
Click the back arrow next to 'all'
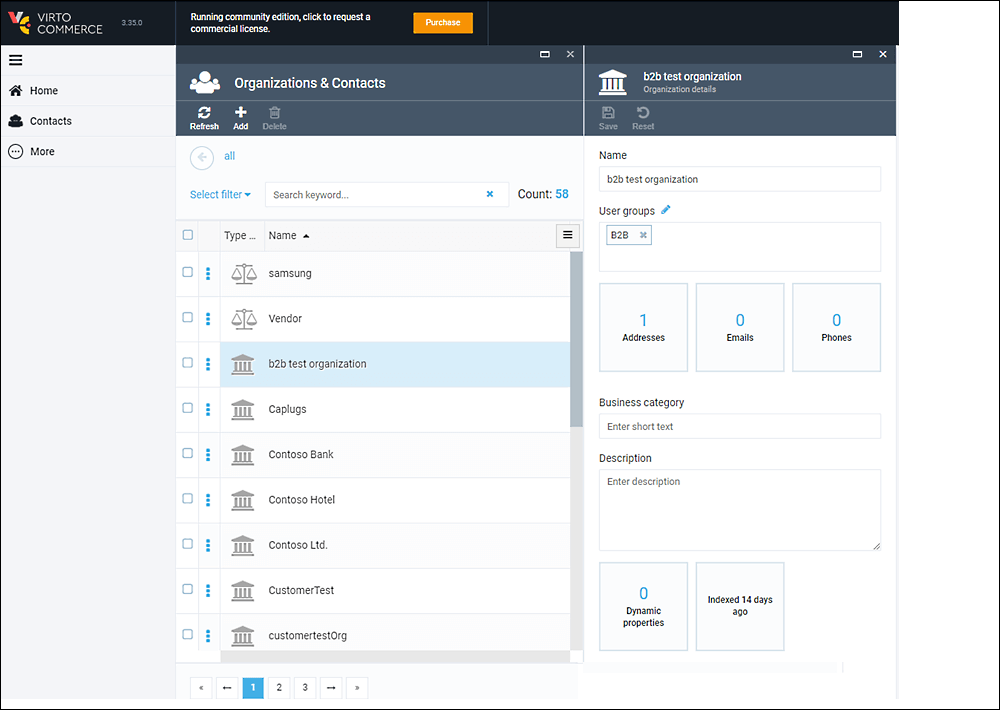click(x=202, y=157)
